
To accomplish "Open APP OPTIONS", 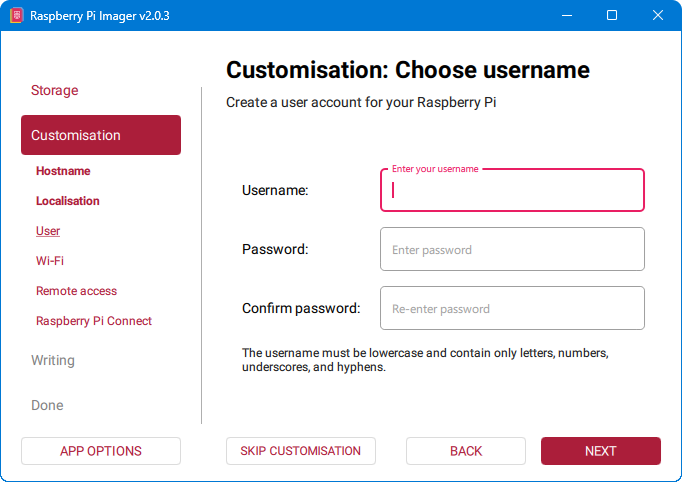I will [101, 451].
